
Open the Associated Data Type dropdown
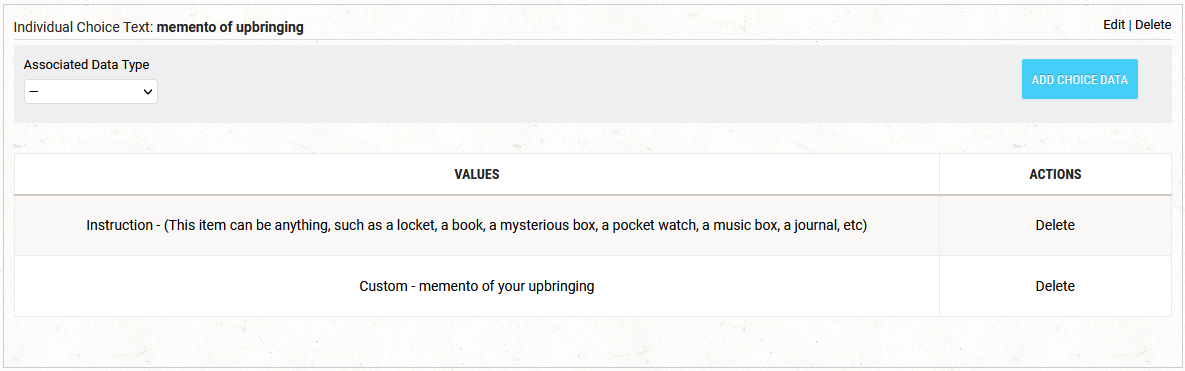point(91,91)
